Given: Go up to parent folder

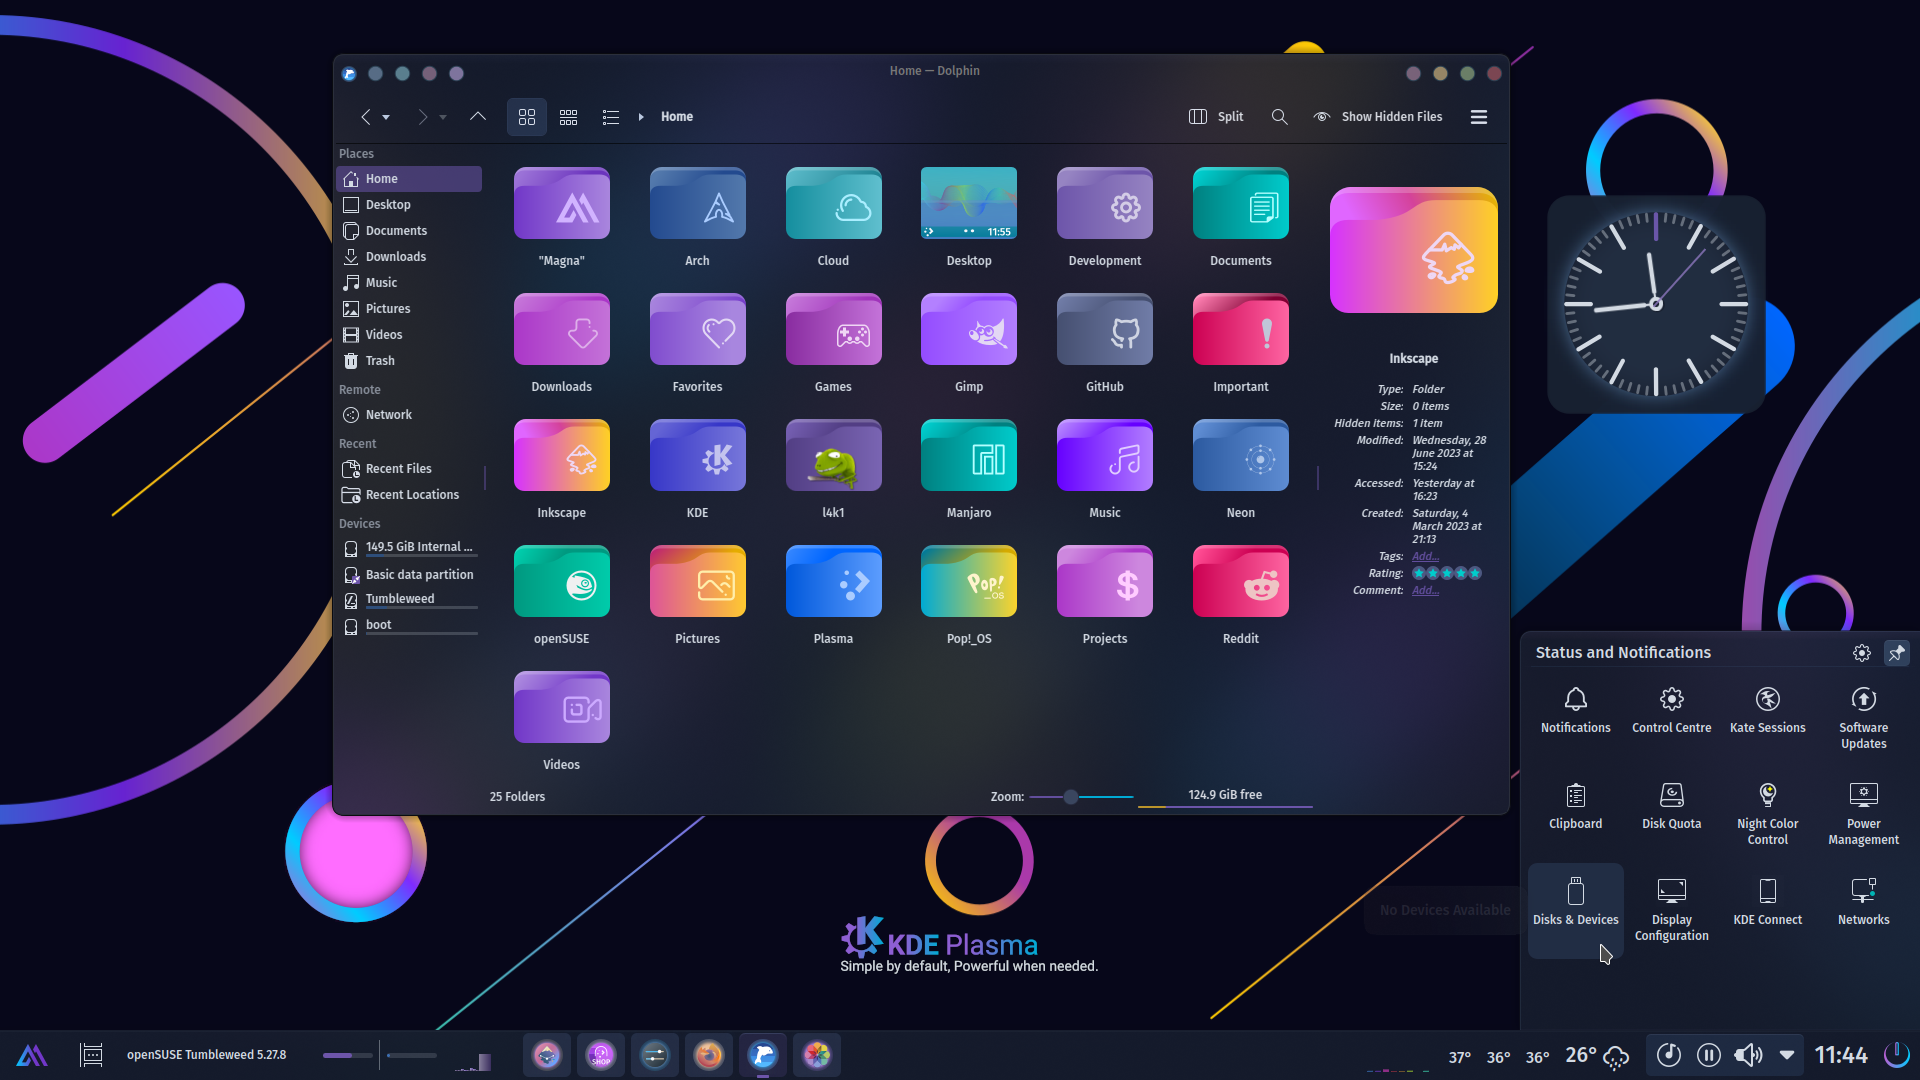Looking at the screenshot, I should (x=478, y=117).
